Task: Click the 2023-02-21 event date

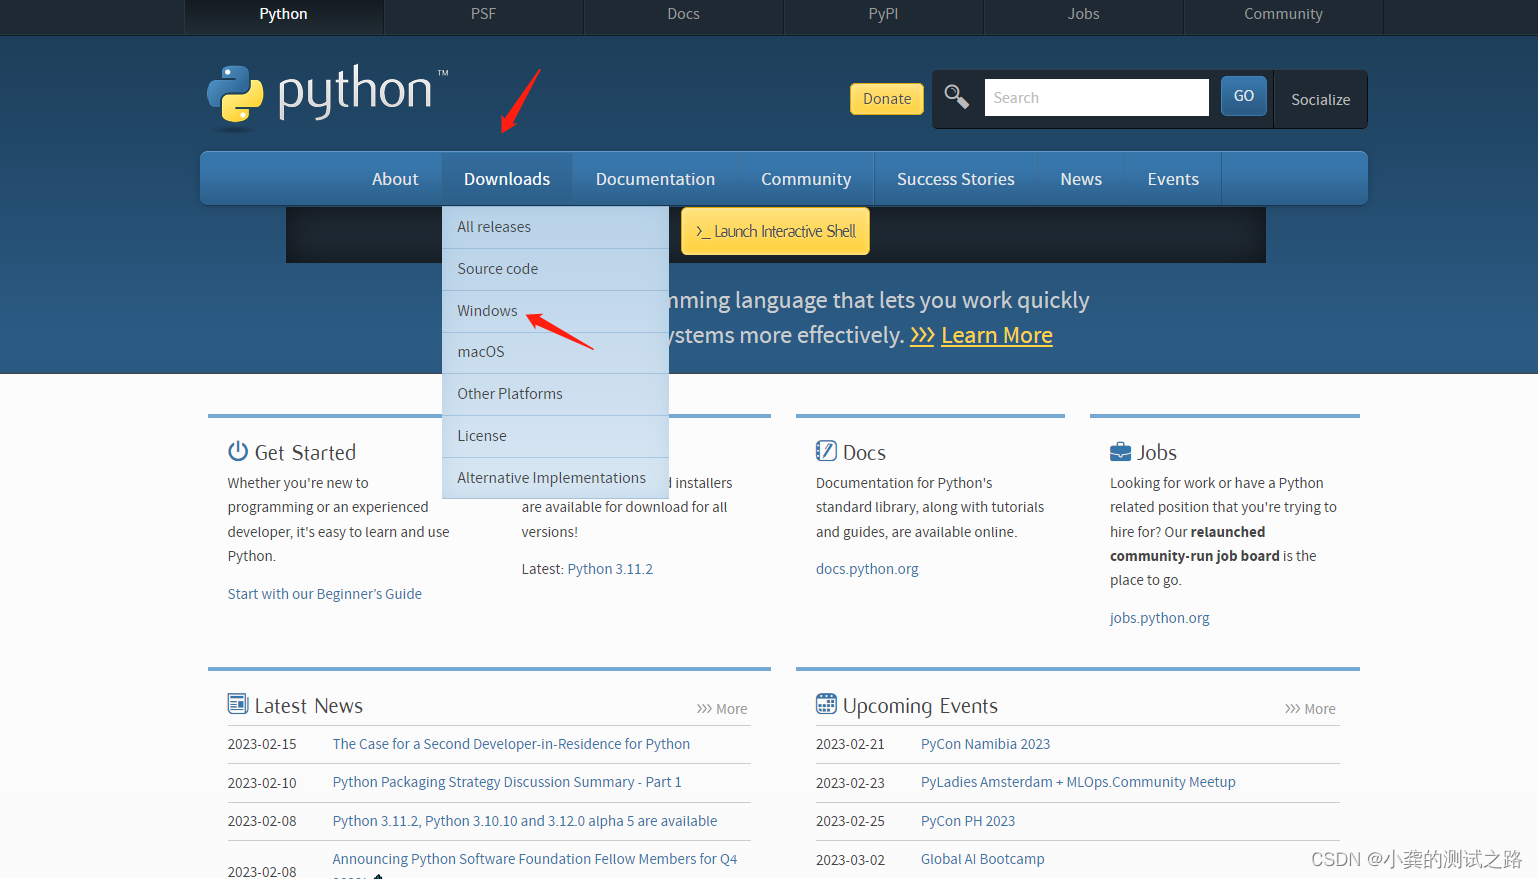Action: click(x=850, y=744)
